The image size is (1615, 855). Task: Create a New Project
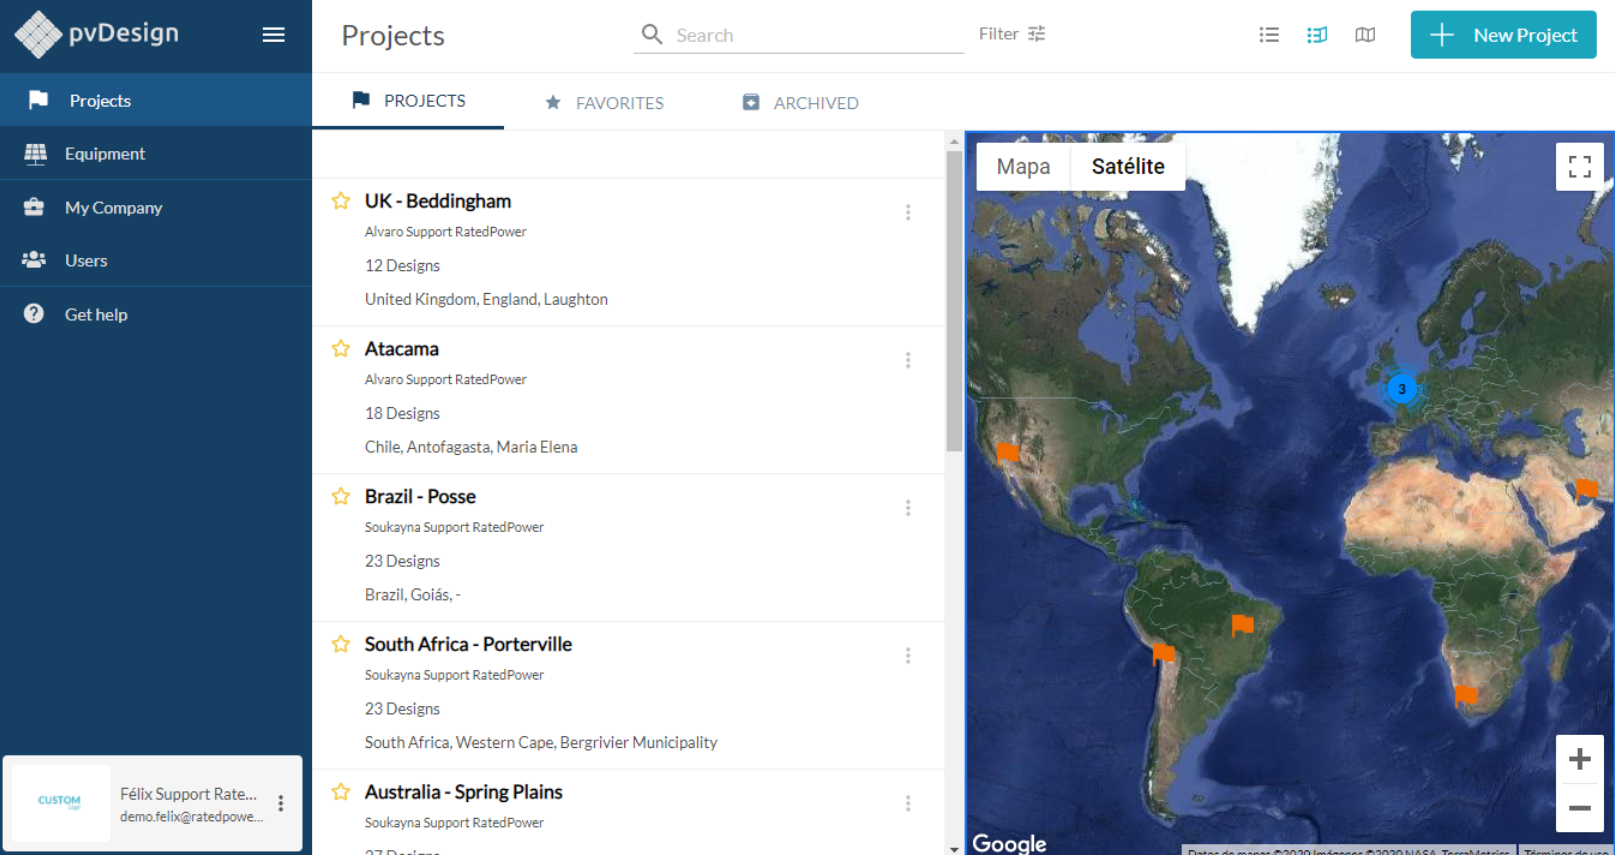point(1503,35)
